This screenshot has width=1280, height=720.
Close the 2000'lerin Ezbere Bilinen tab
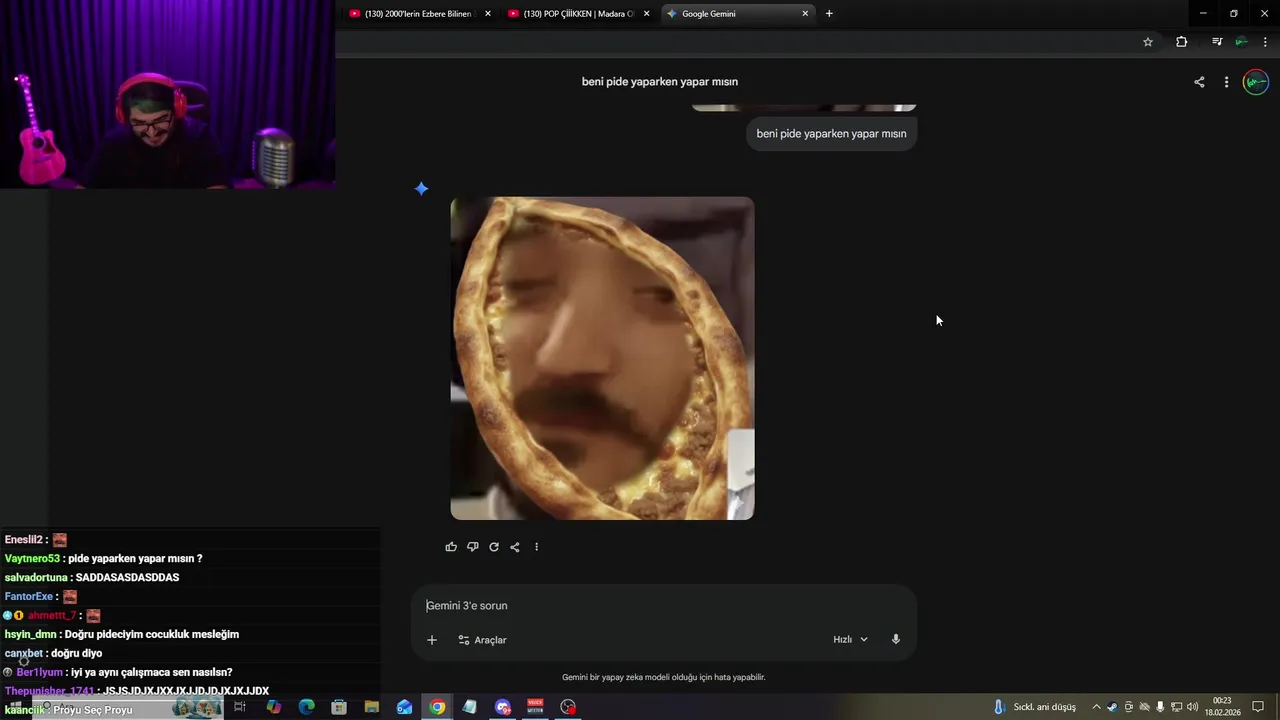coord(488,14)
